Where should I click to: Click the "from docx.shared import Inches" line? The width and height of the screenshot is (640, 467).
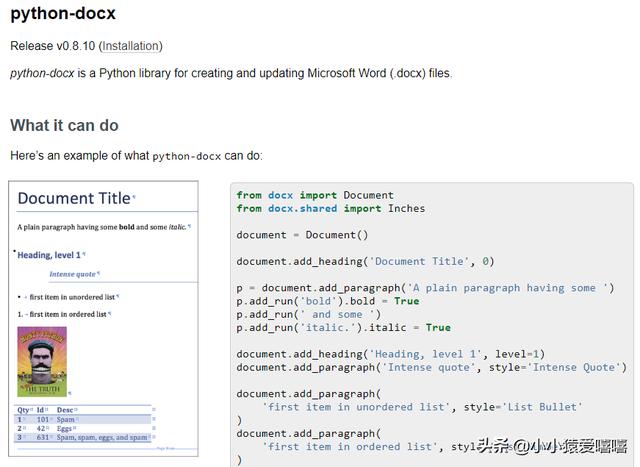[330, 208]
